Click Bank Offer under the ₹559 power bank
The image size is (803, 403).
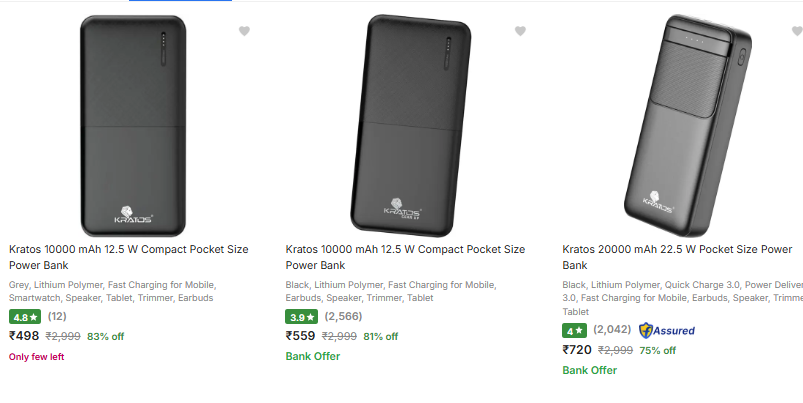(313, 356)
